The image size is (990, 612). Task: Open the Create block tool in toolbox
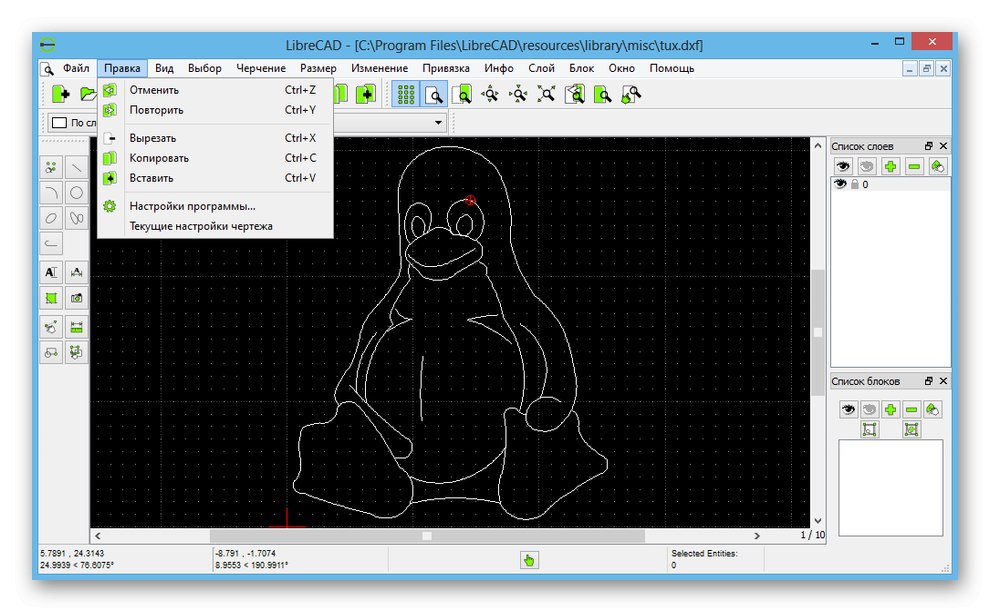point(51,352)
